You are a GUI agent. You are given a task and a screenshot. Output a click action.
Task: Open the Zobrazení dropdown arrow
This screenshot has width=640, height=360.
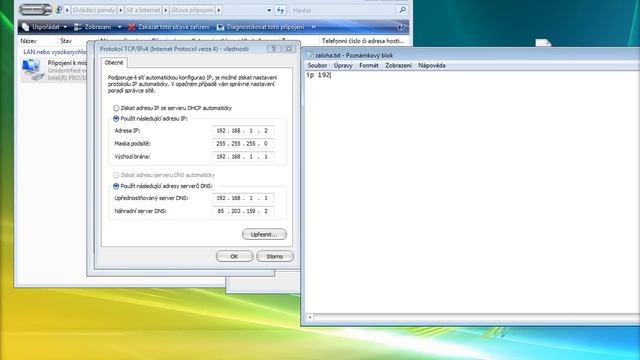click(x=119, y=27)
